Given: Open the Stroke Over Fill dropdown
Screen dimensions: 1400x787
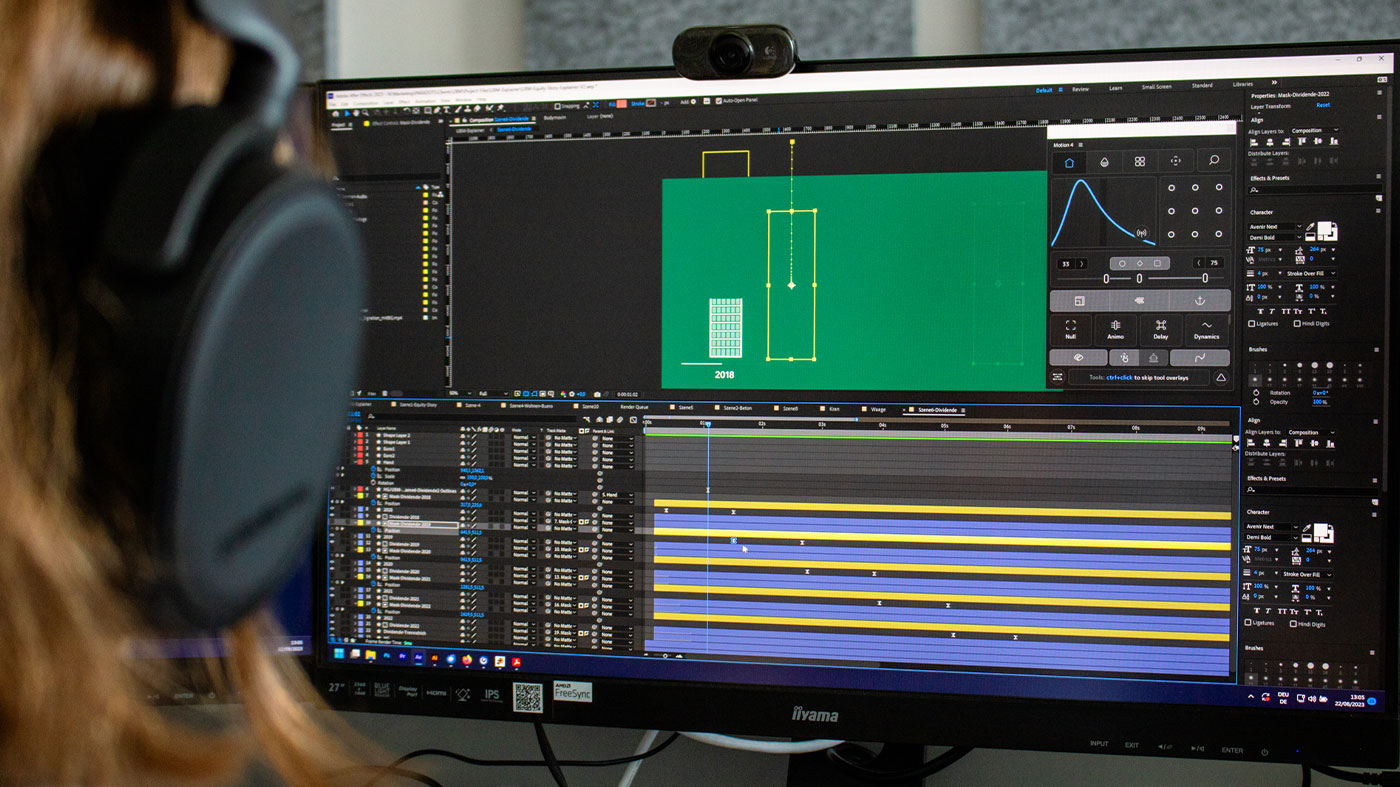Looking at the screenshot, I should (x=1310, y=273).
